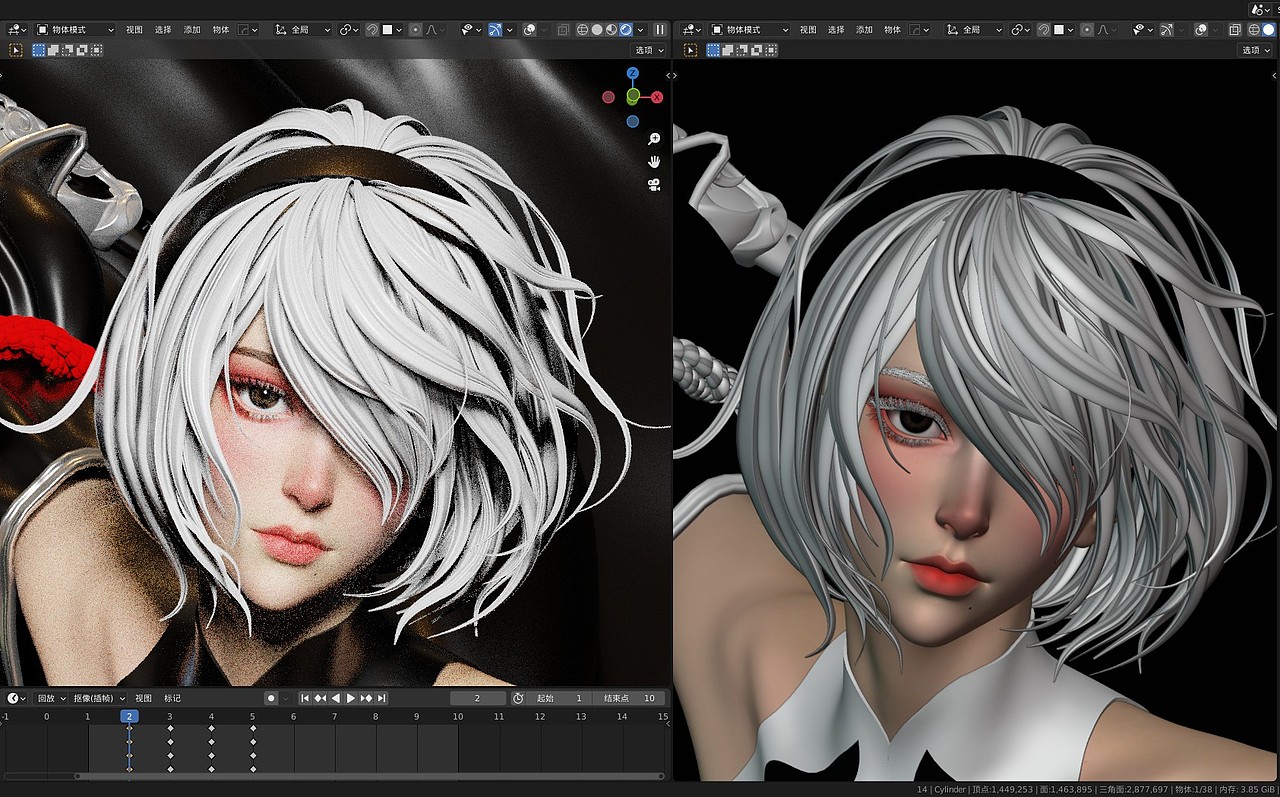Choose intersect selection mode in left viewport
Screen dimensions: 1280x797
point(95,50)
